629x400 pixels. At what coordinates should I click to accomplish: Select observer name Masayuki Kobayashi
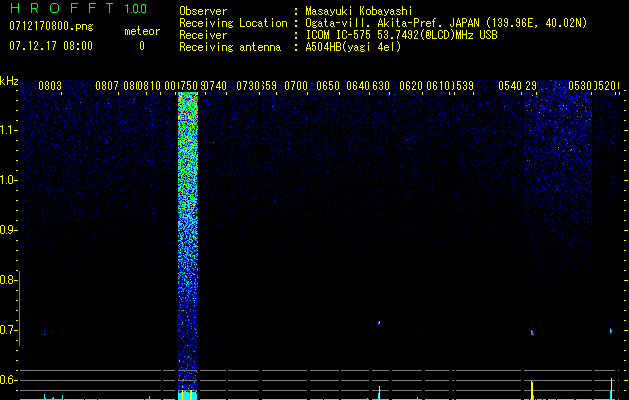pos(359,11)
